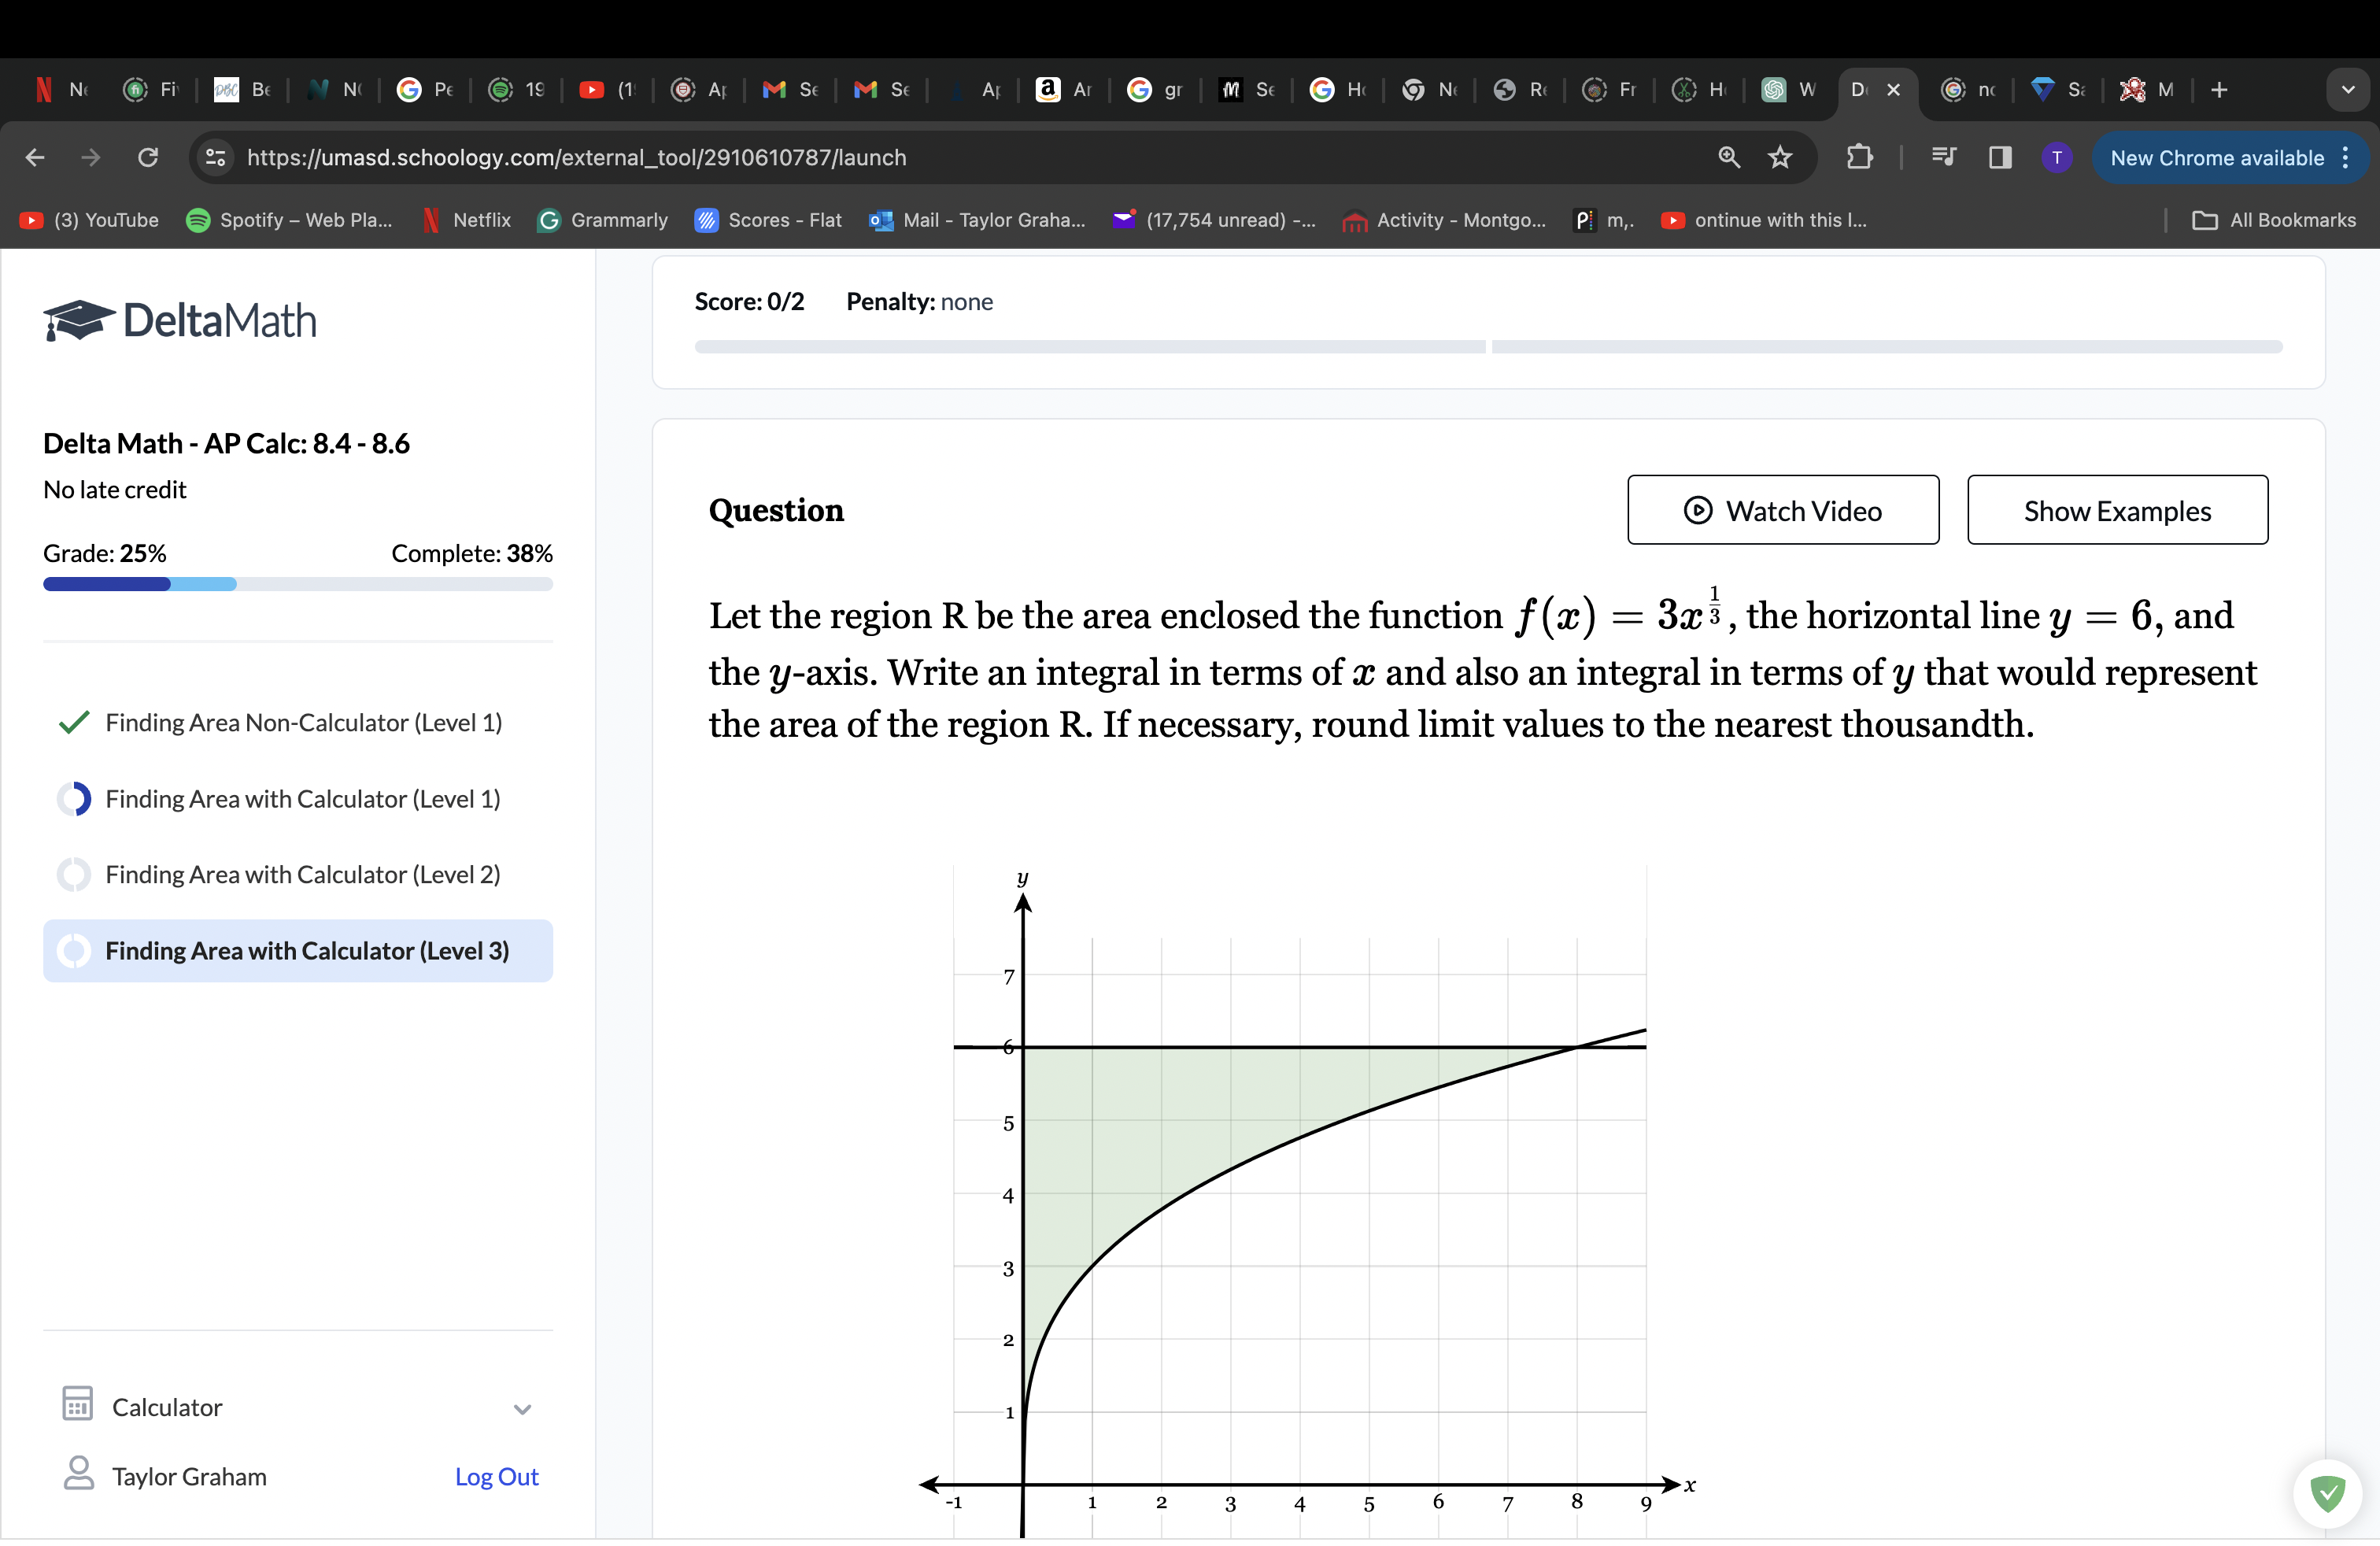
Task: Select Finding Area with Calculator (Level 2)
Action: click(302, 874)
